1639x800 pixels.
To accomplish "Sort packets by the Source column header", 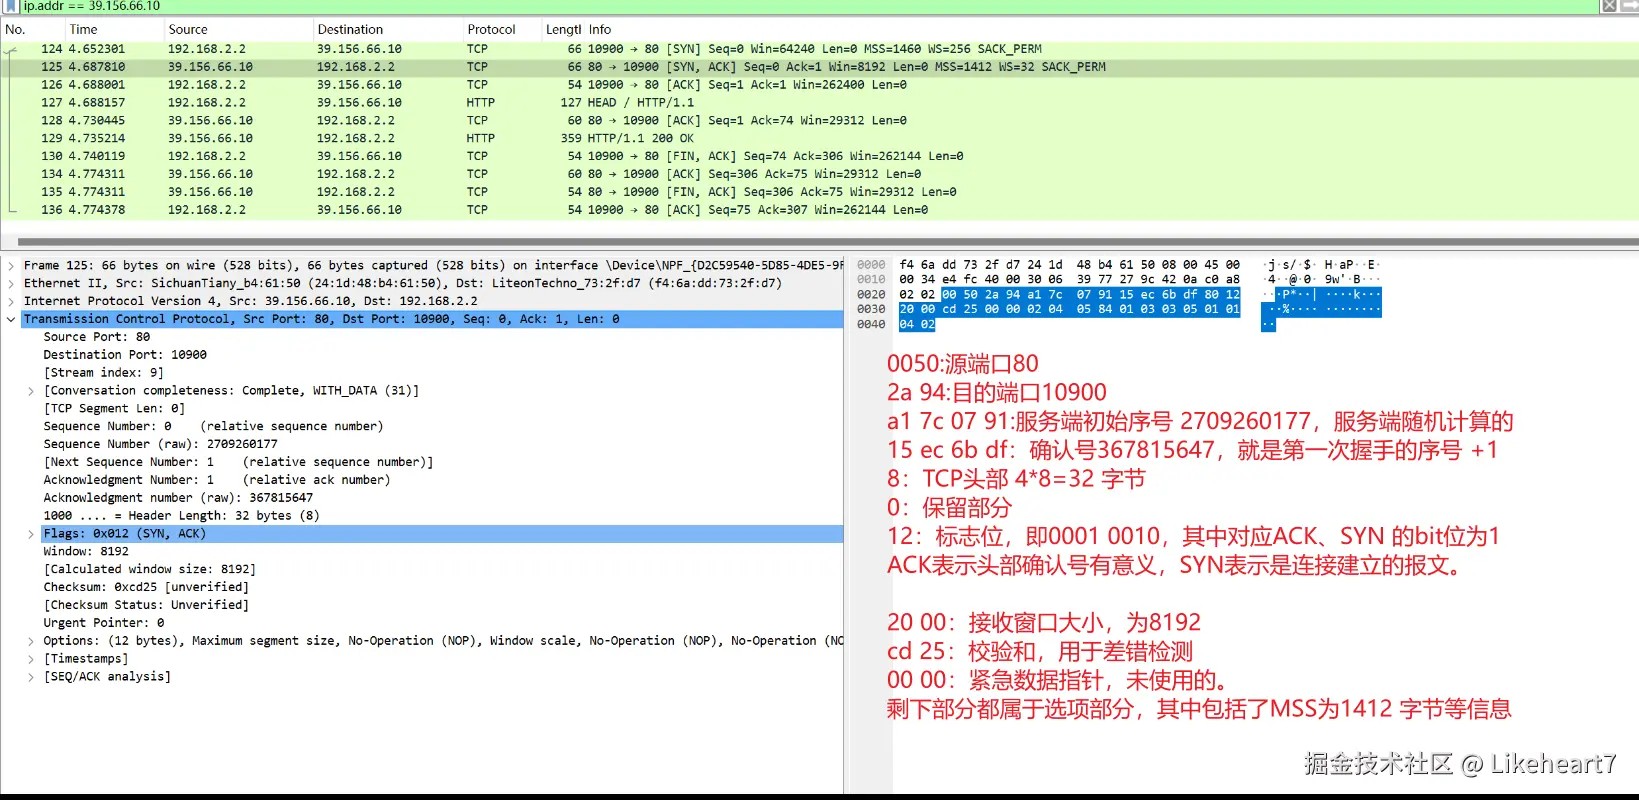I will tap(188, 30).
